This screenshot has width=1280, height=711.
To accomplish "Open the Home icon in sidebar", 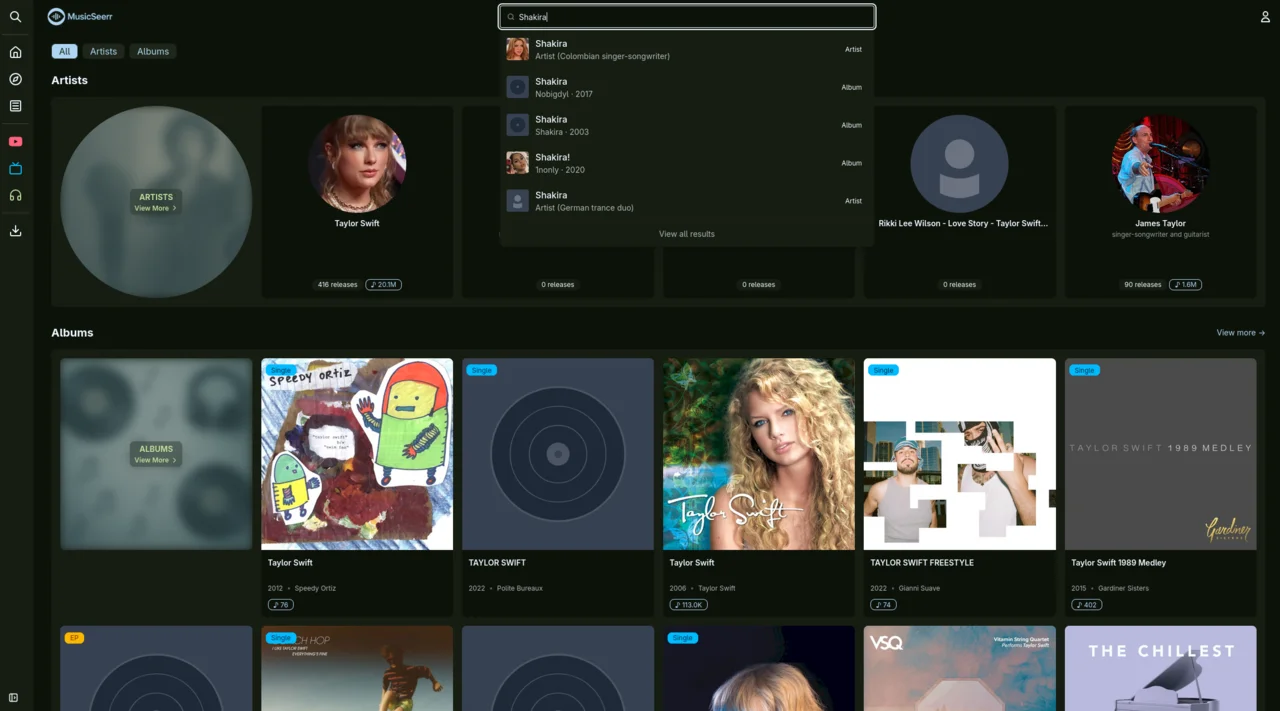I will tap(15, 52).
